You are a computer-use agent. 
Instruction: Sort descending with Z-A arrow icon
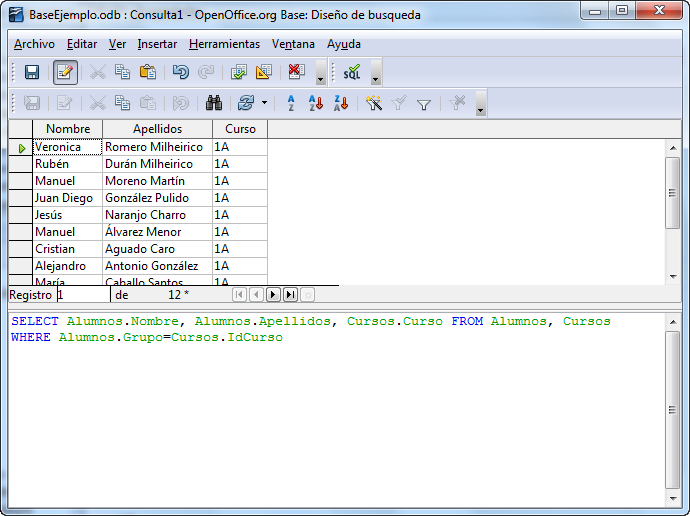[x=341, y=103]
